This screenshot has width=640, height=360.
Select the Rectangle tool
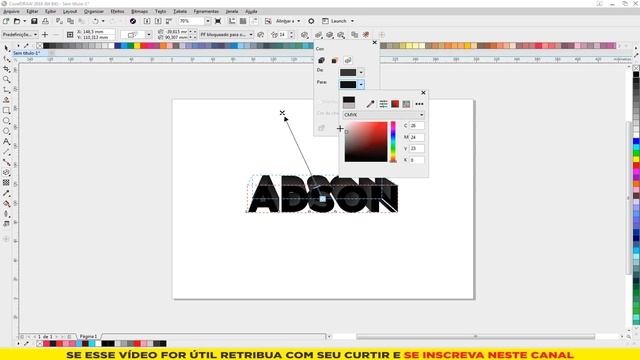tap(7, 111)
